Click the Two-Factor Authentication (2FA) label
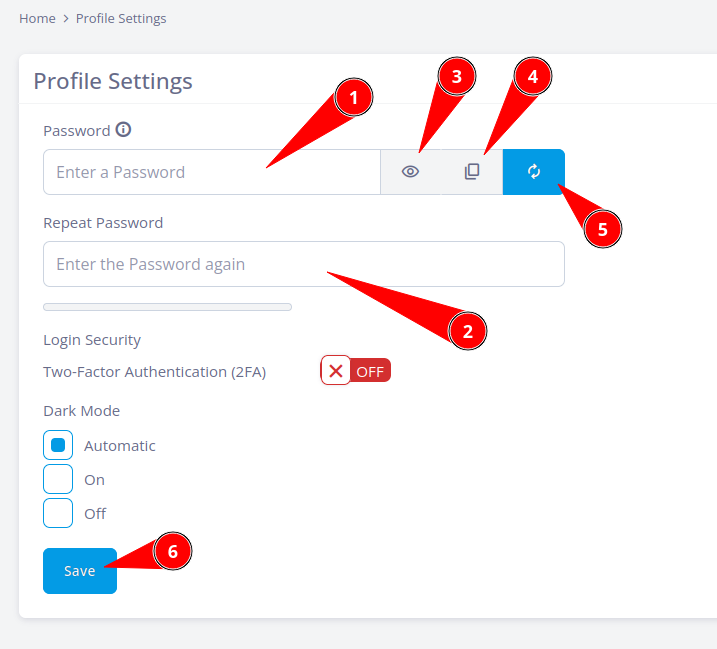 [x=154, y=372]
